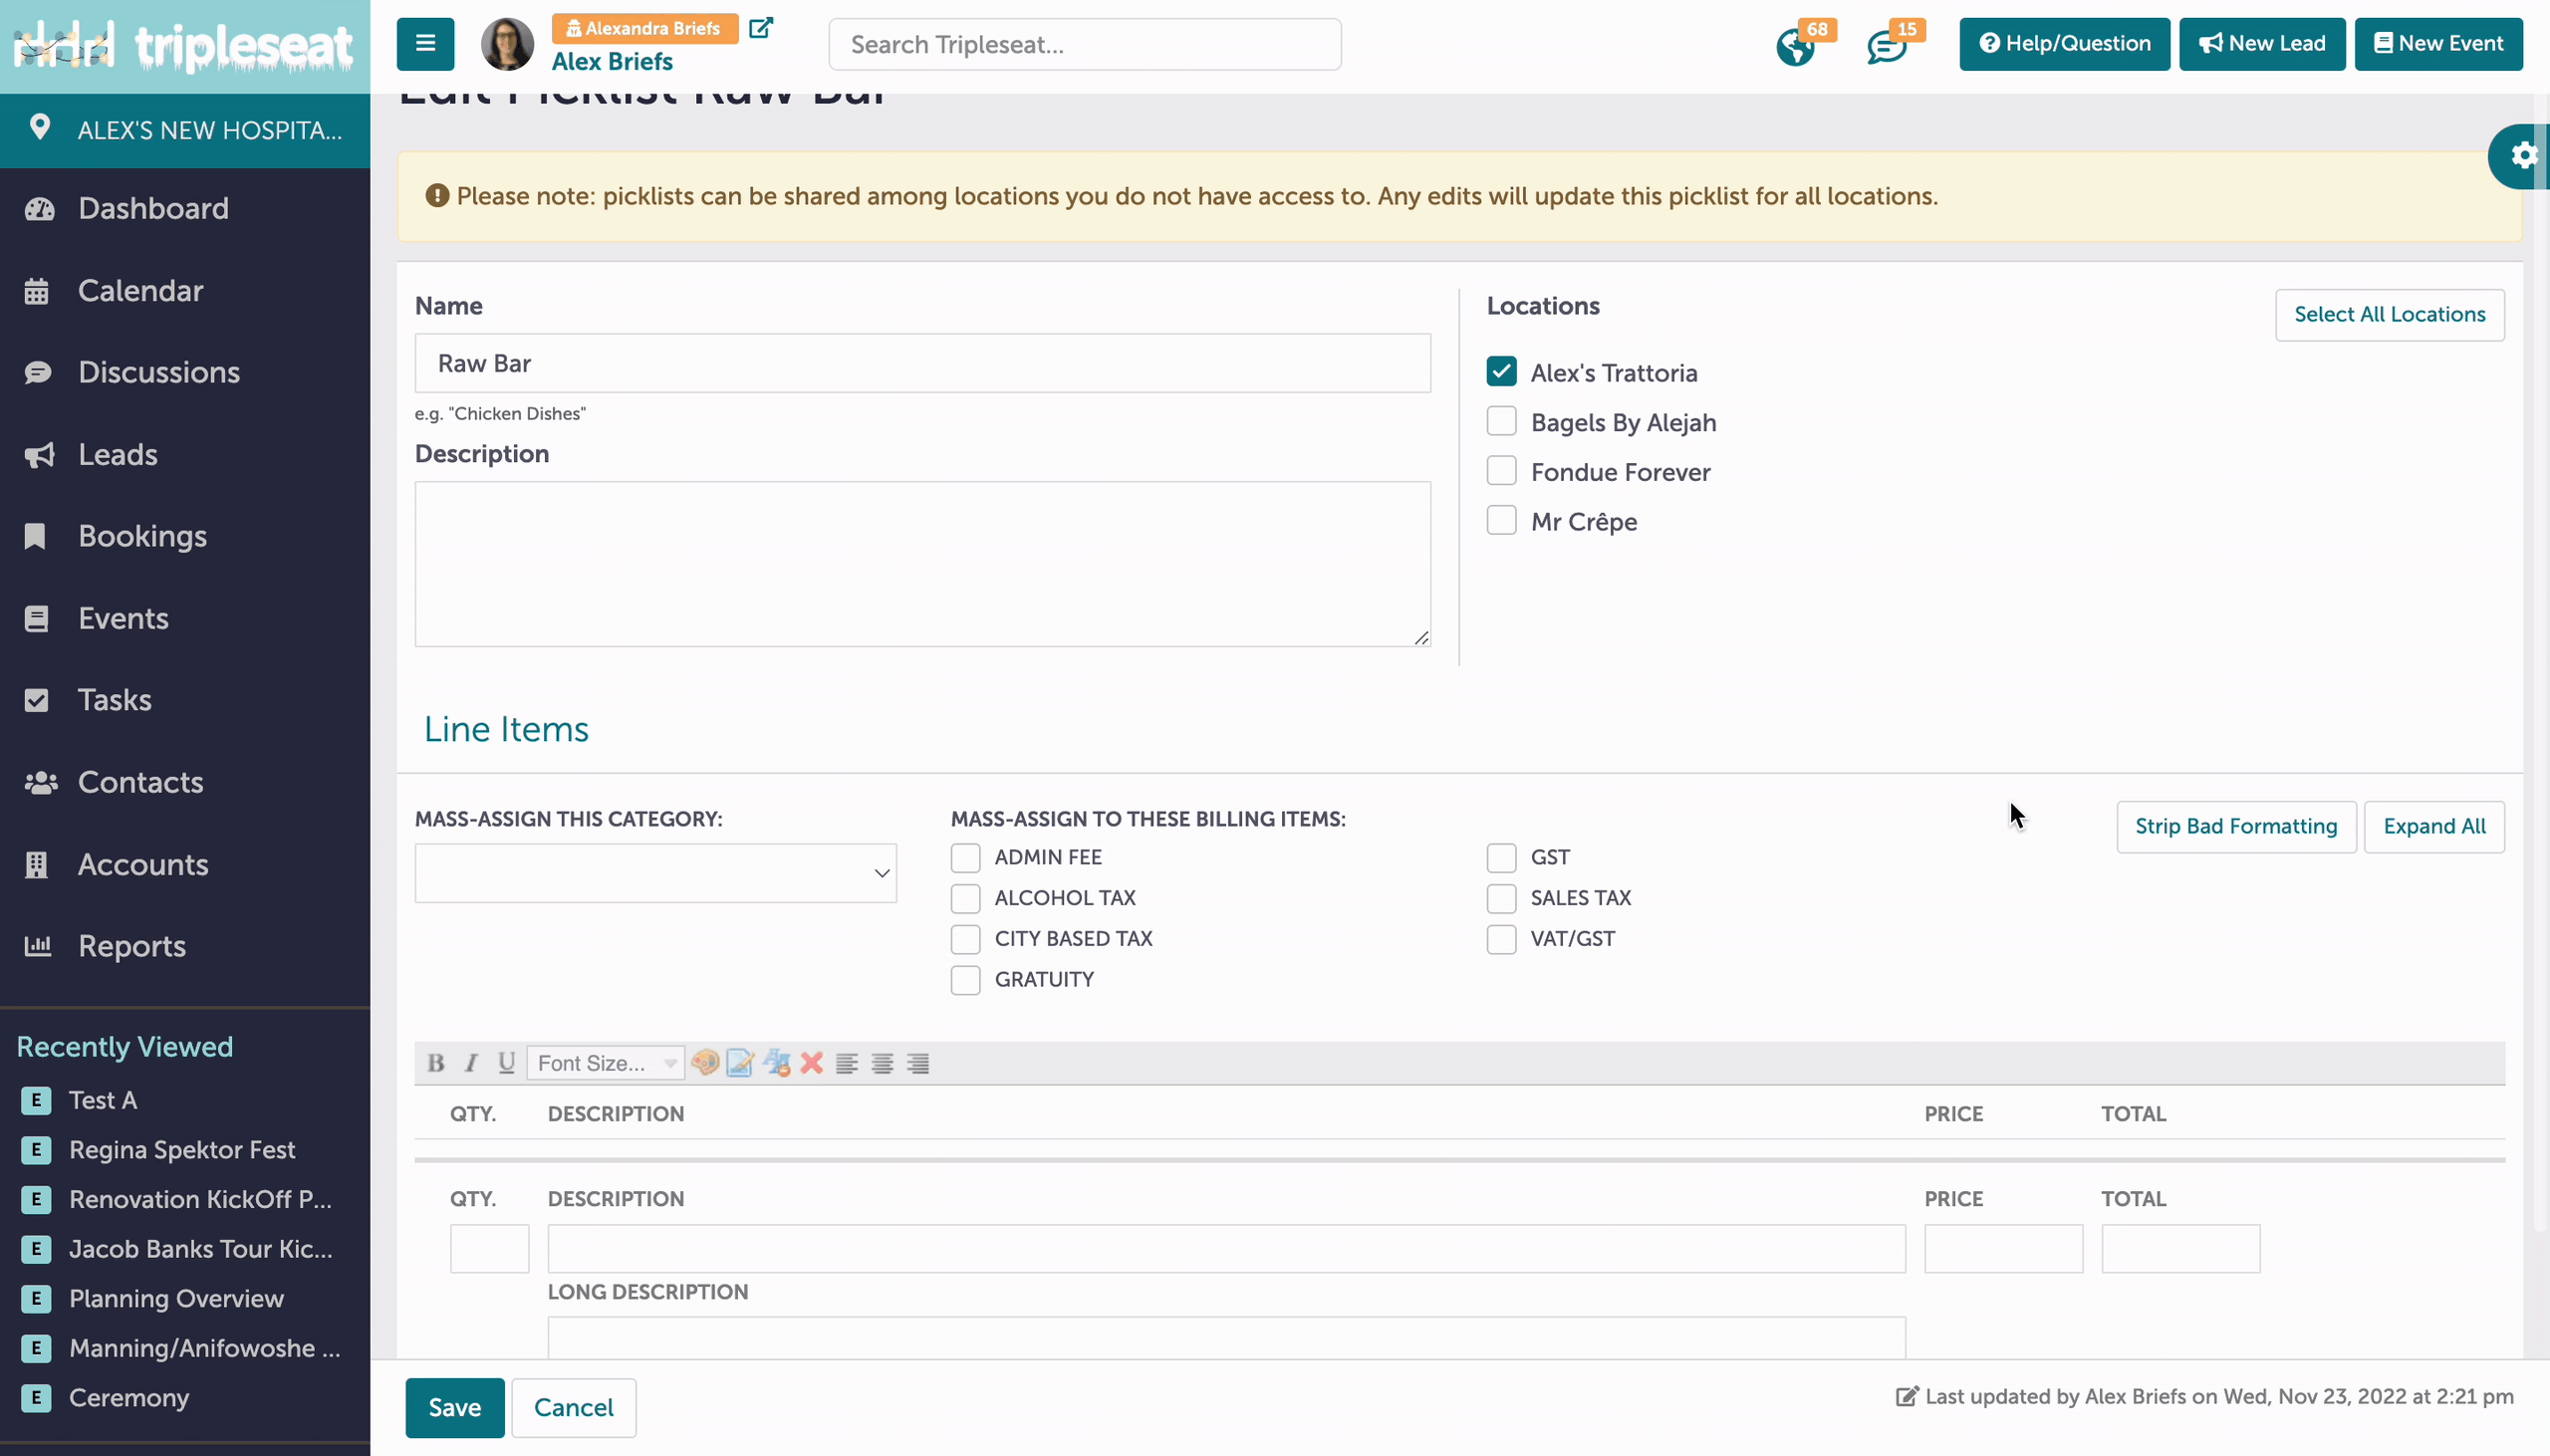Viewport: 2550px width, 1456px height.
Task: Center align text in editor toolbar
Action: click(882, 1064)
